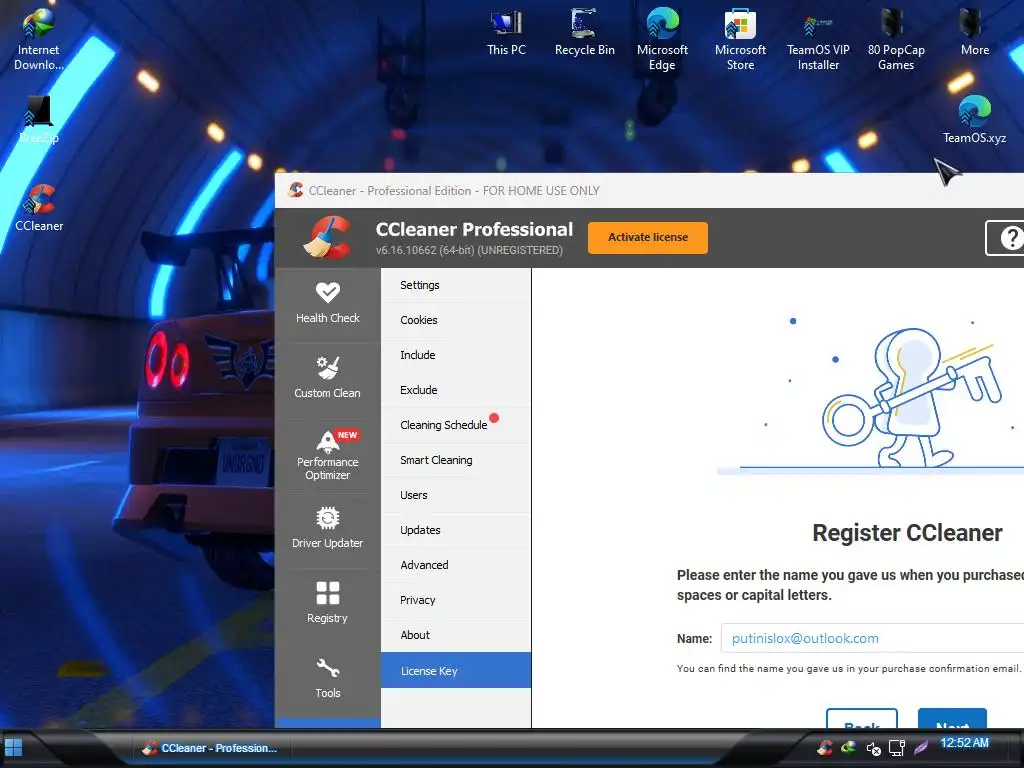Click the orange Activate license button
The width and height of the screenshot is (1024, 768).
[x=648, y=238]
